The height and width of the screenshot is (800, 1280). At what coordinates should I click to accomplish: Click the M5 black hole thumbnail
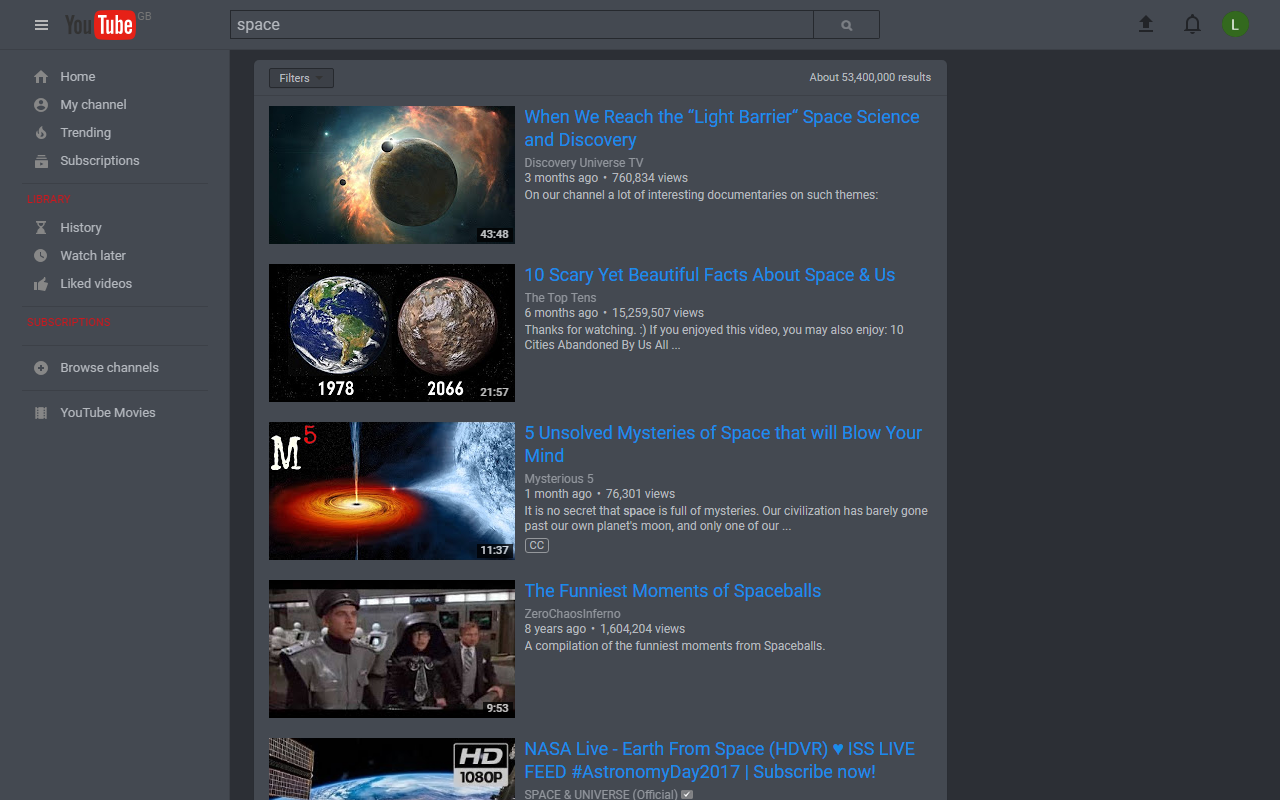click(x=392, y=491)
